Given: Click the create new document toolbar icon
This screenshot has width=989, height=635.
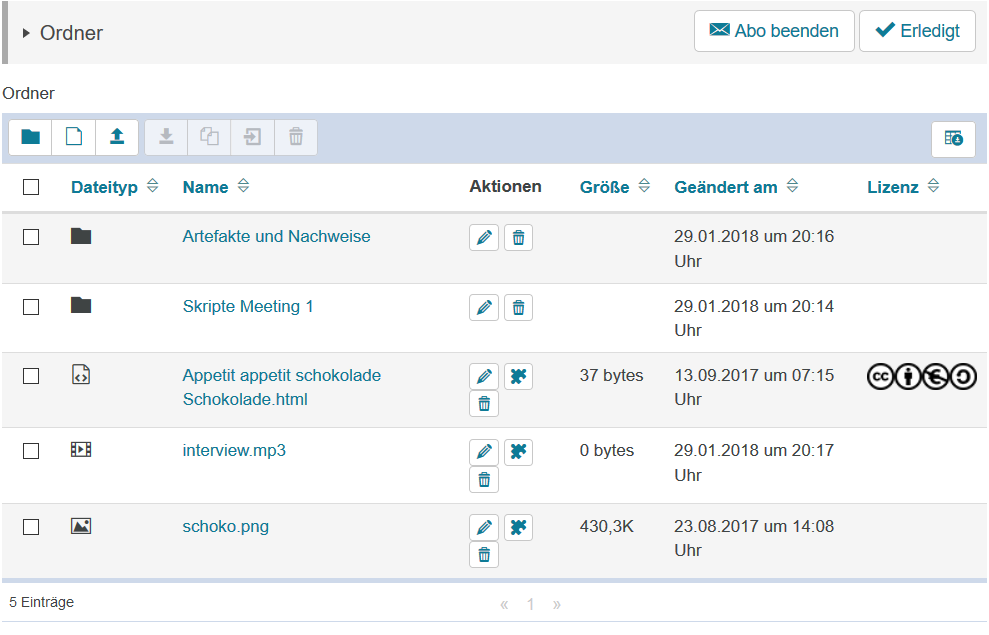Looking at the screenshot, I should pos(74,137).
